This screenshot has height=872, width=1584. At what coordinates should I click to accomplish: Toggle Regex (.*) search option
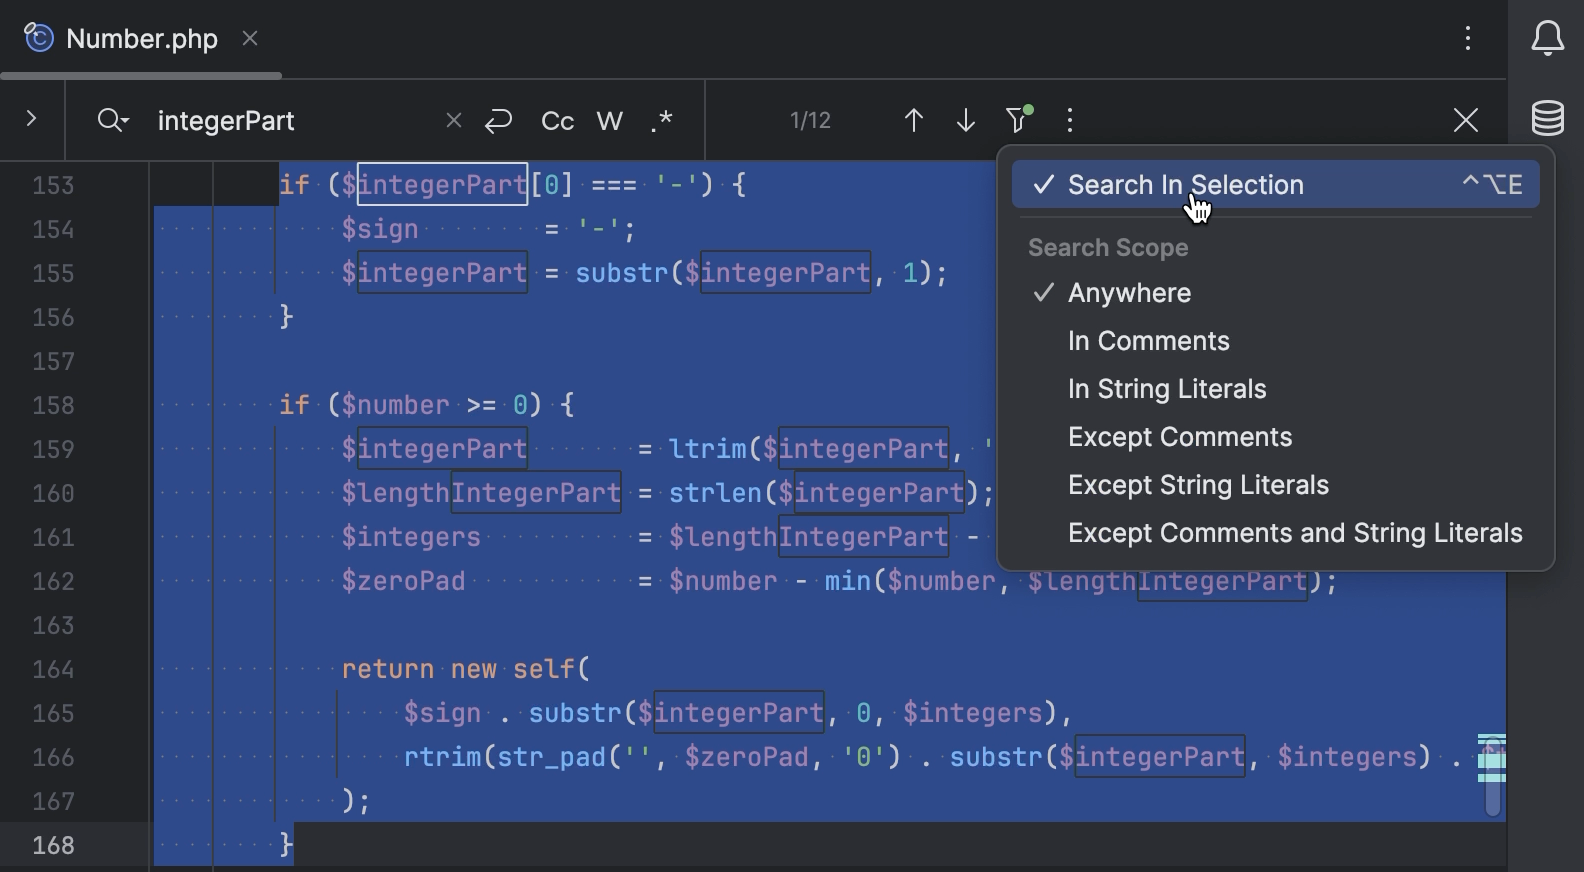[661, 121]
